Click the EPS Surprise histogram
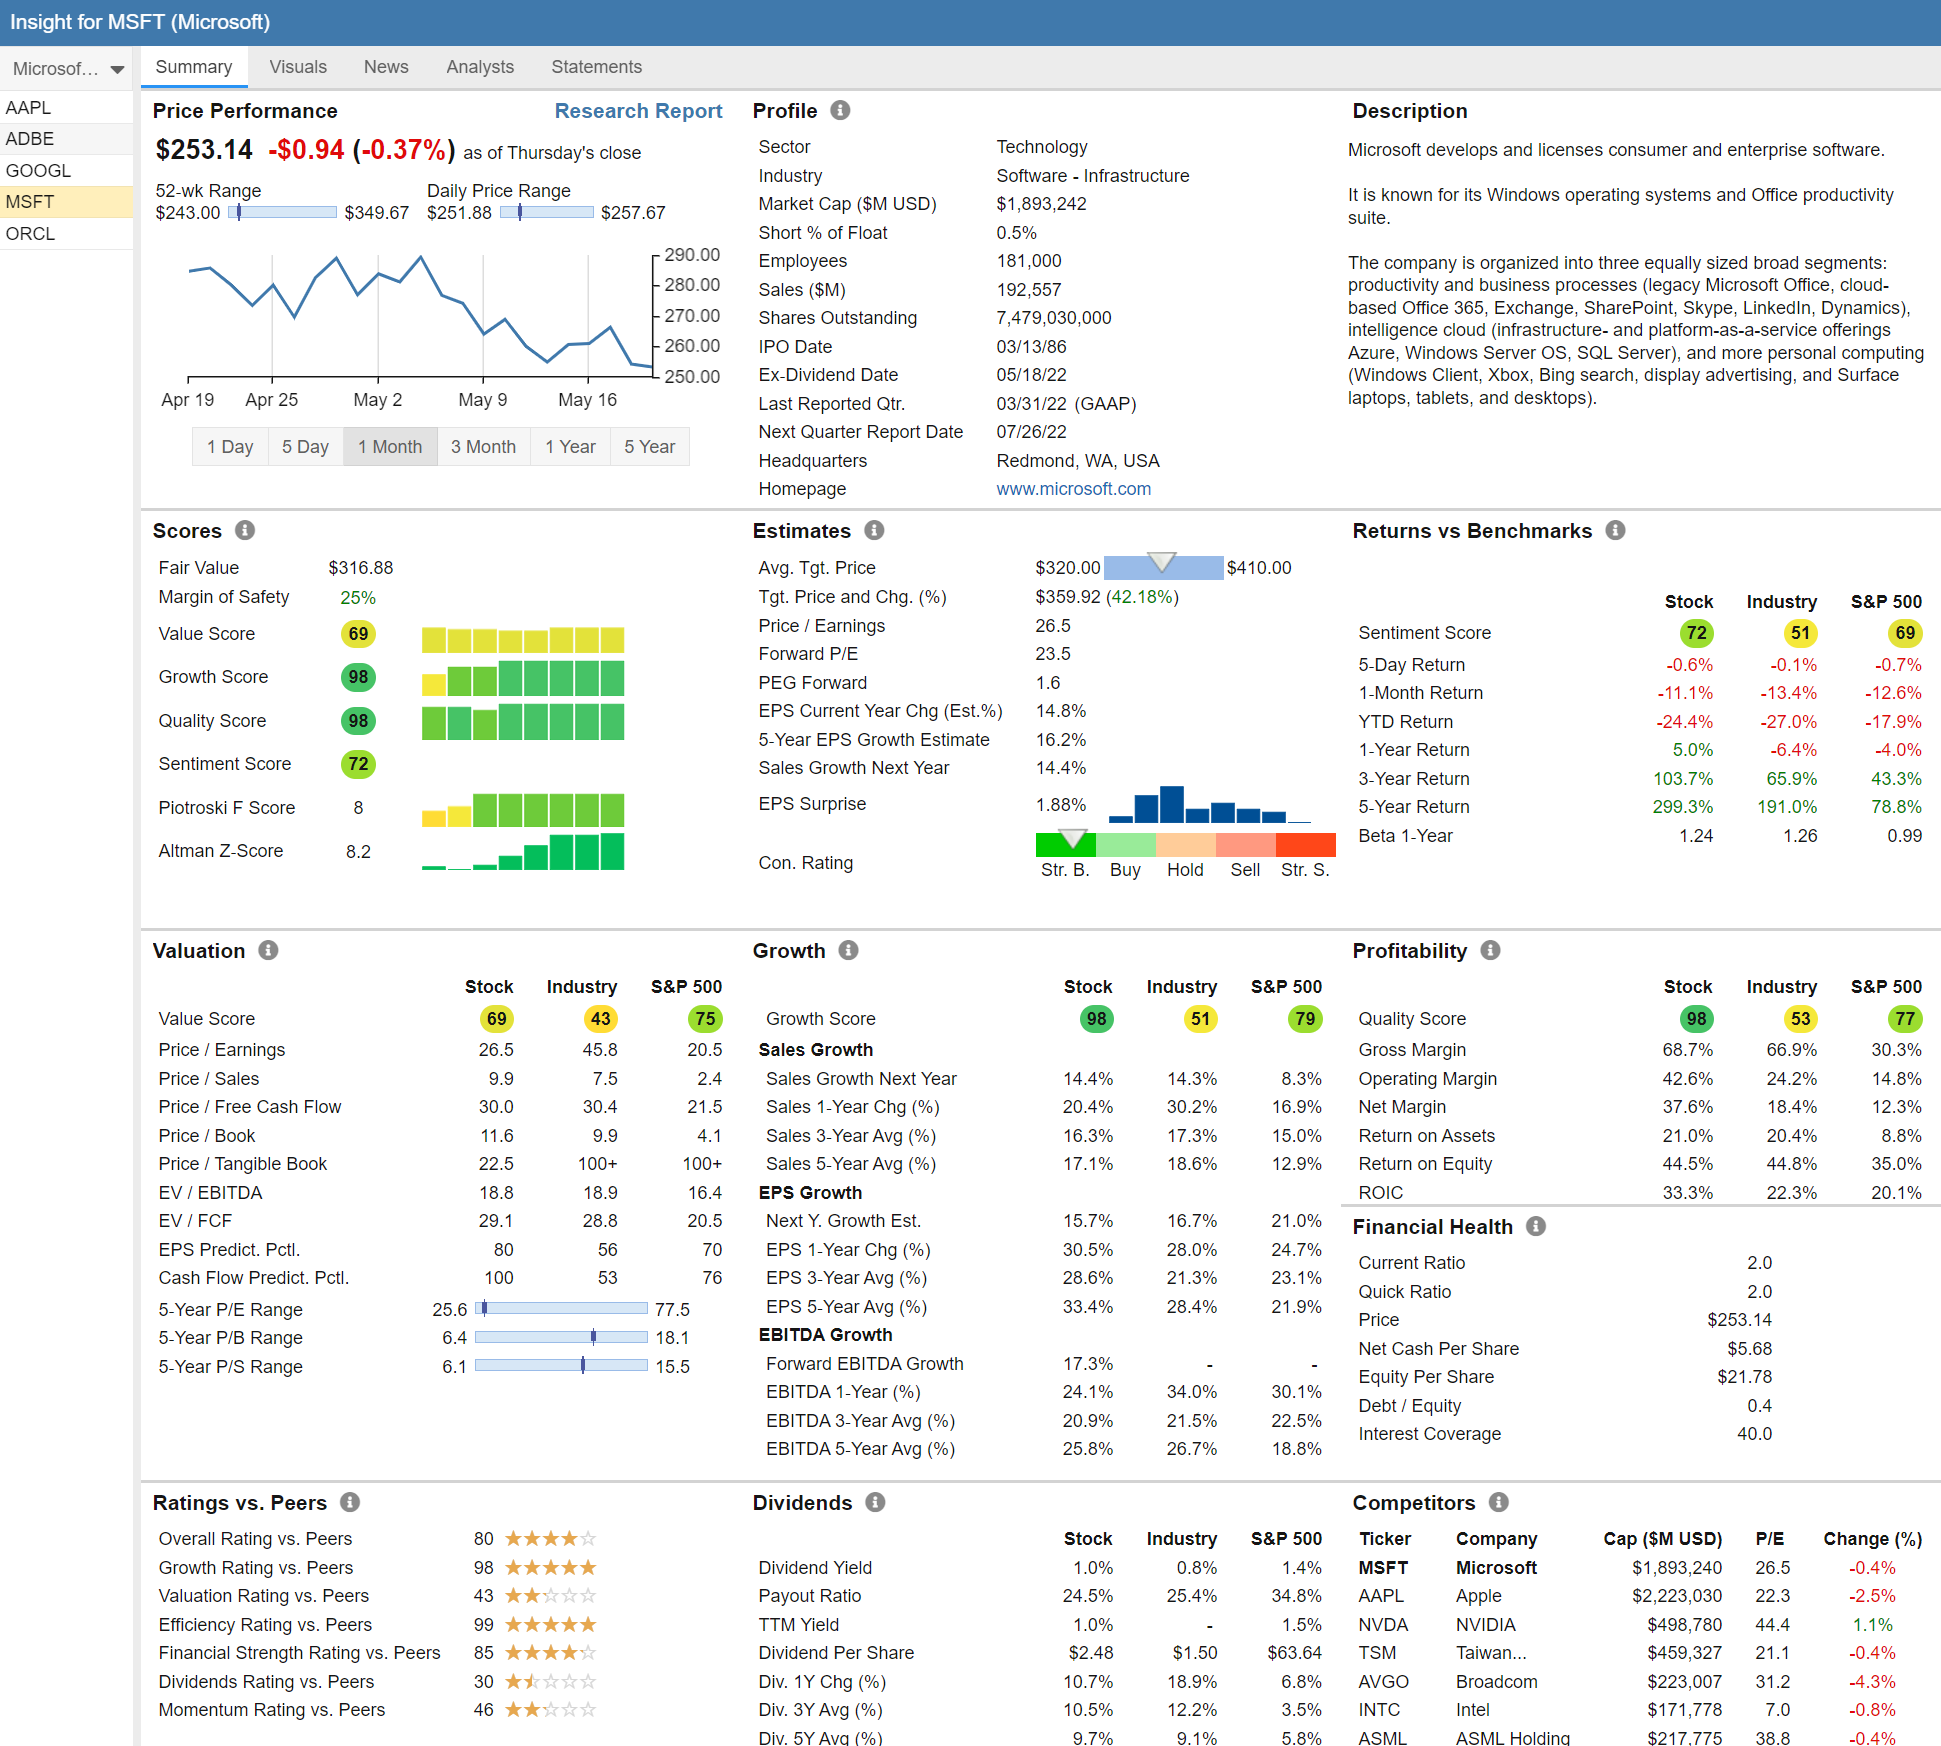The width and height of the screenshot is (1941, 1746). tap(1210, 804)
